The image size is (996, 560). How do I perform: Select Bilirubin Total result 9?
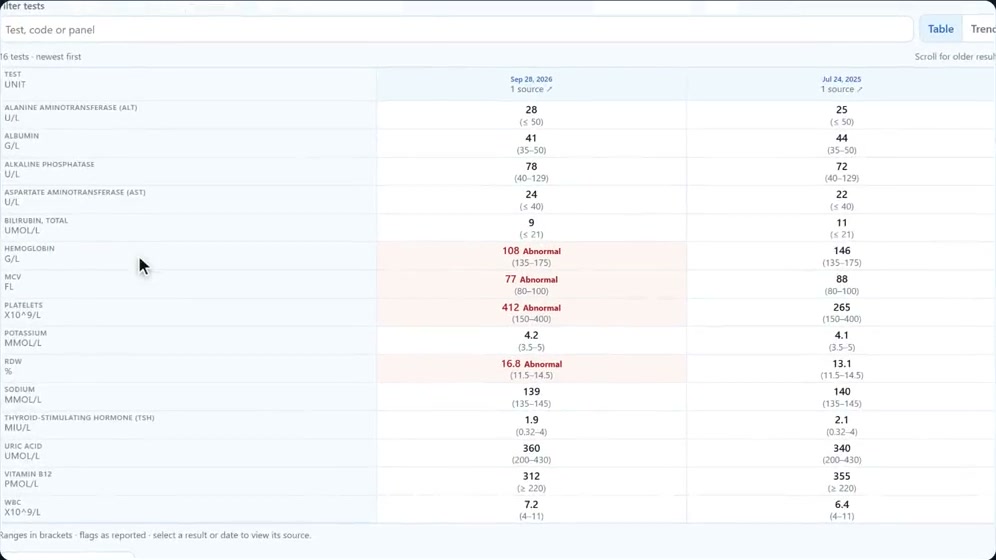click(531, 223)
